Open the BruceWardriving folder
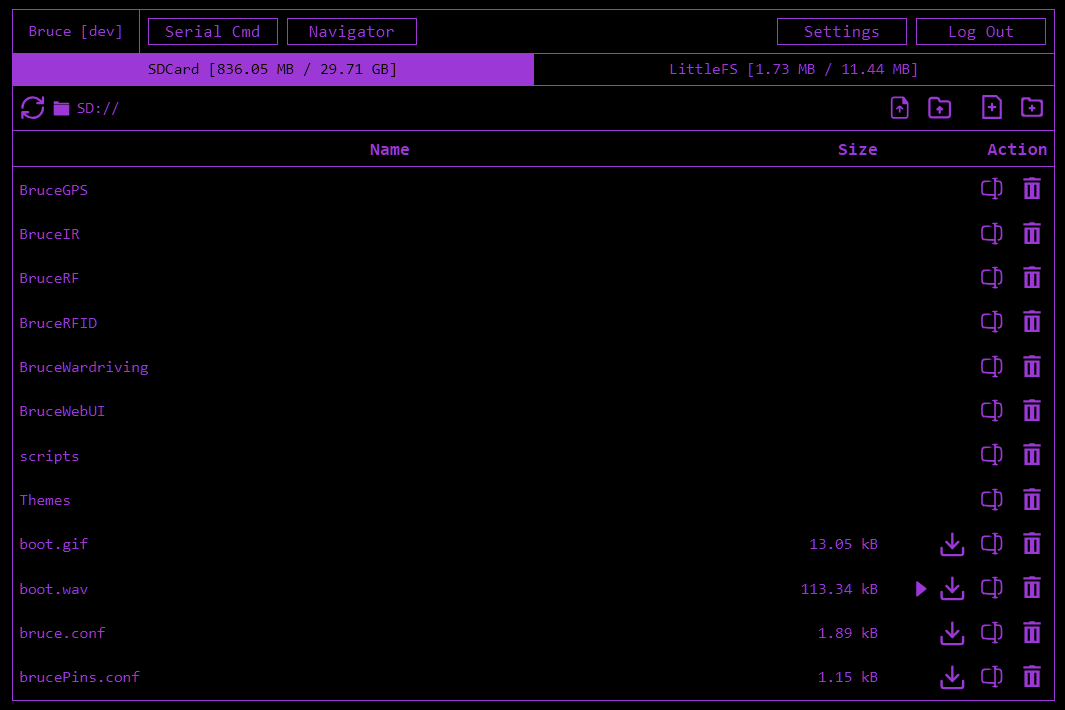The width and height of the screenshot is (1065, 710). pyautogui.click(x=84, y=367)
